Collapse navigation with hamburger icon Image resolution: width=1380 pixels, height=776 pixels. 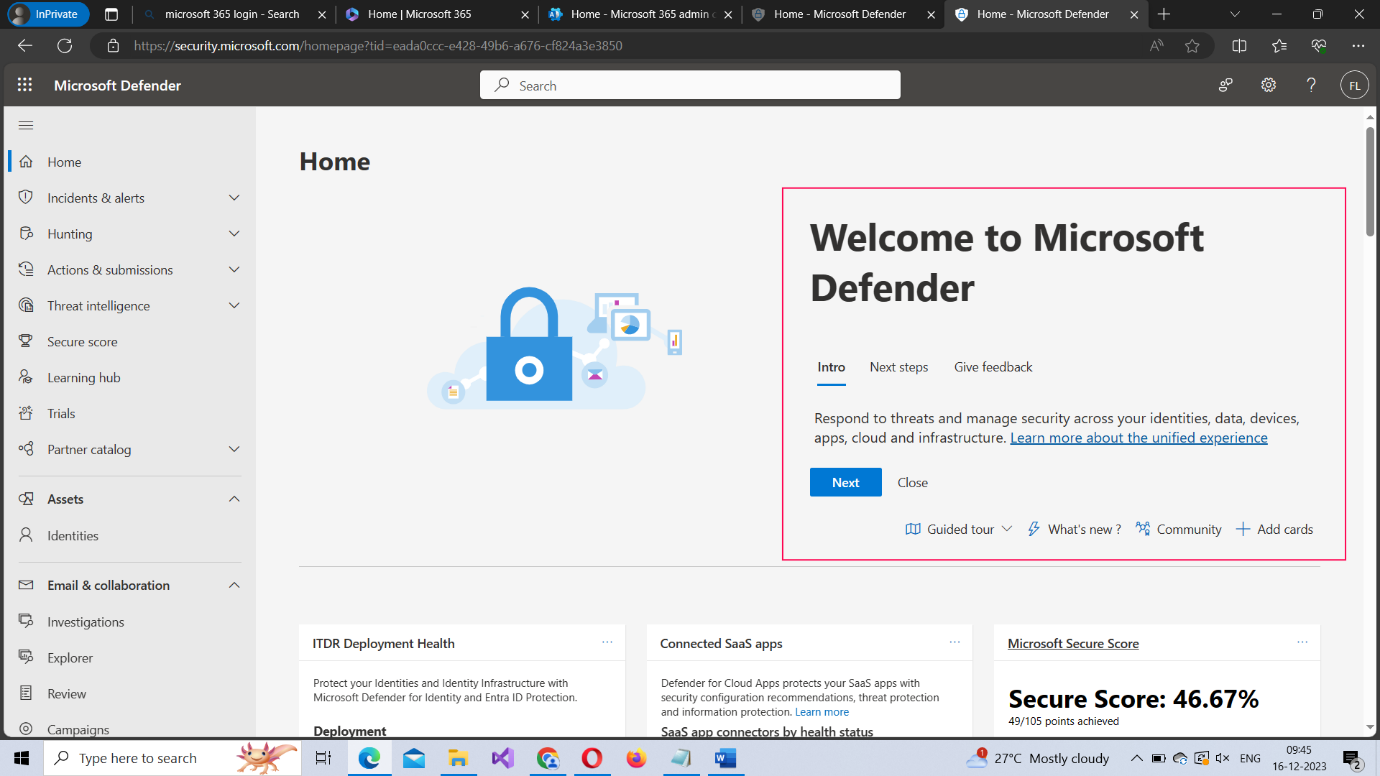(x=26, y=125)
